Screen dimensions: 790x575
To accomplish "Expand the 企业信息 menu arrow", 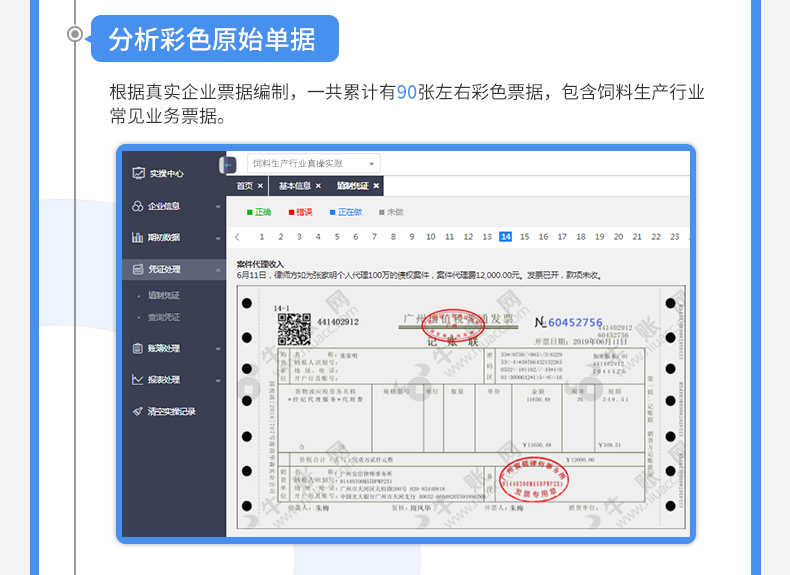I will (218, 207).
